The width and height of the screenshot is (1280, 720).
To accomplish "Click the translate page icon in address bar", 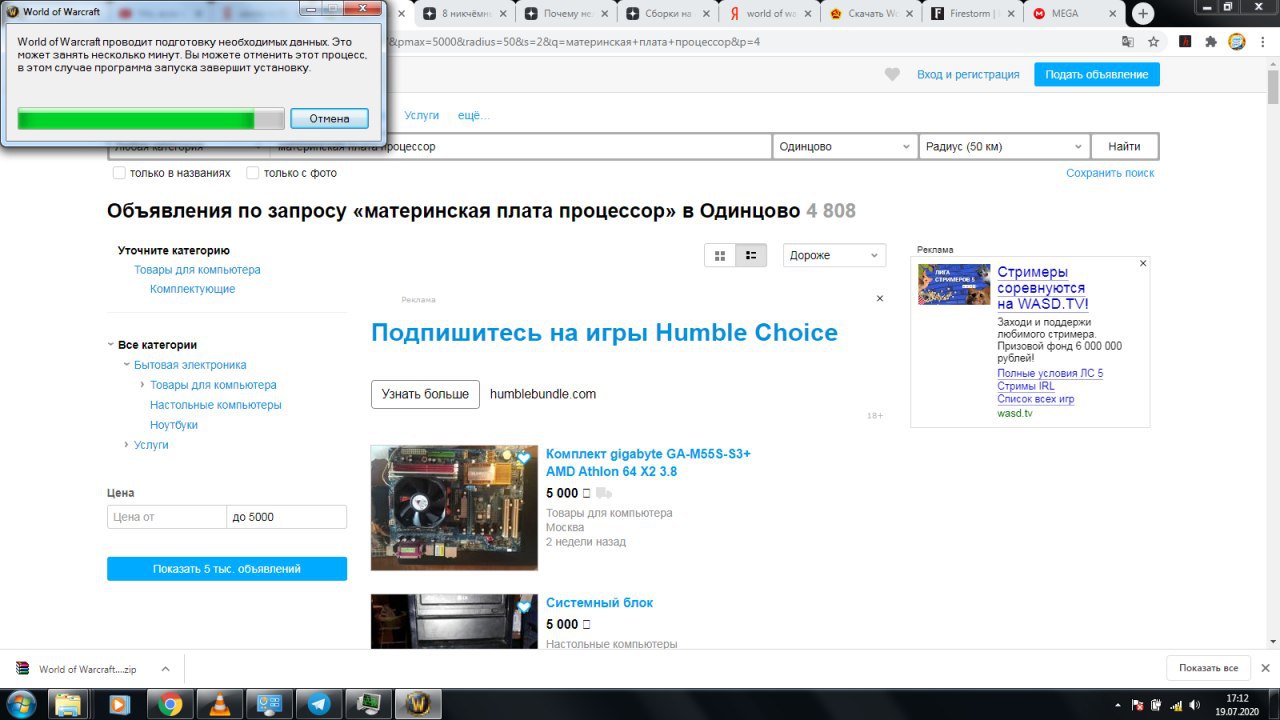I will (1128, 42).
